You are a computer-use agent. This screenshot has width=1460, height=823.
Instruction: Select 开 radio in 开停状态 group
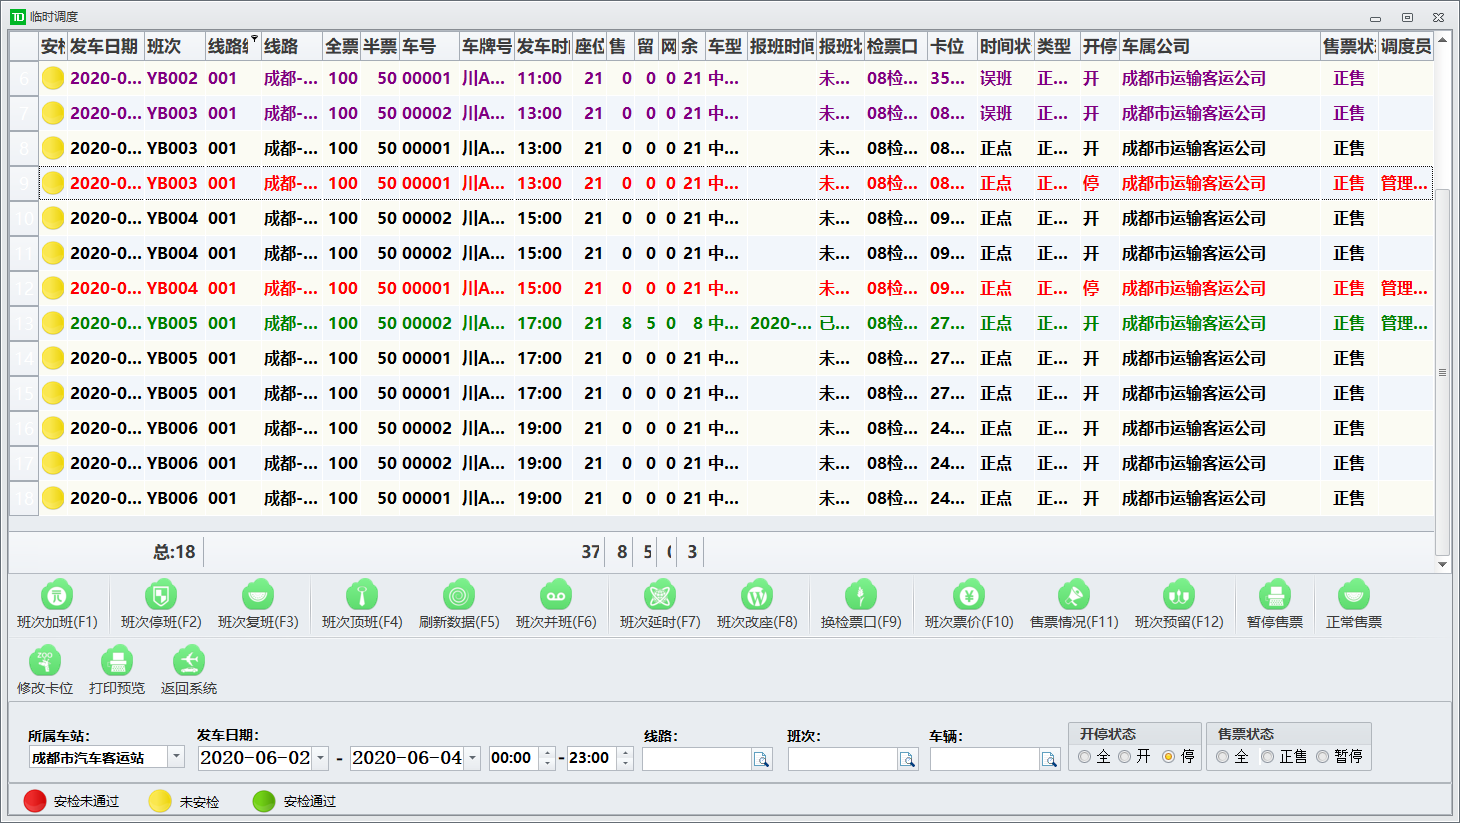[1125, 757]
